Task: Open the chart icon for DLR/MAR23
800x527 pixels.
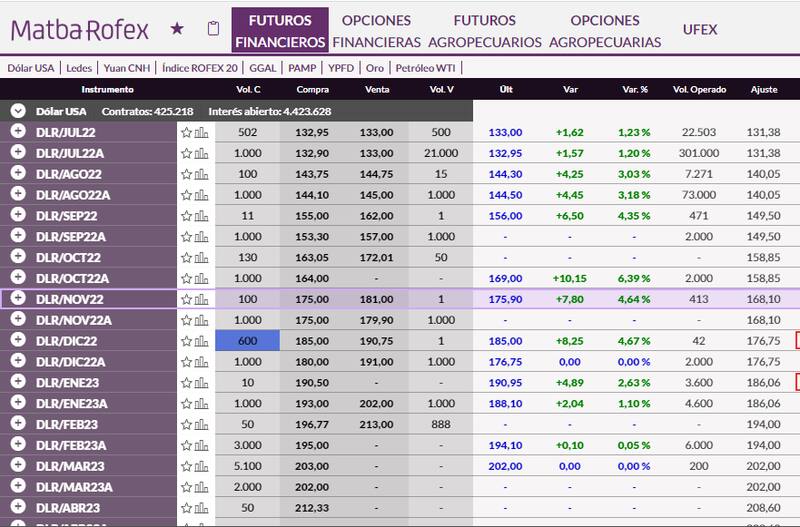Action: pos(202,466)
